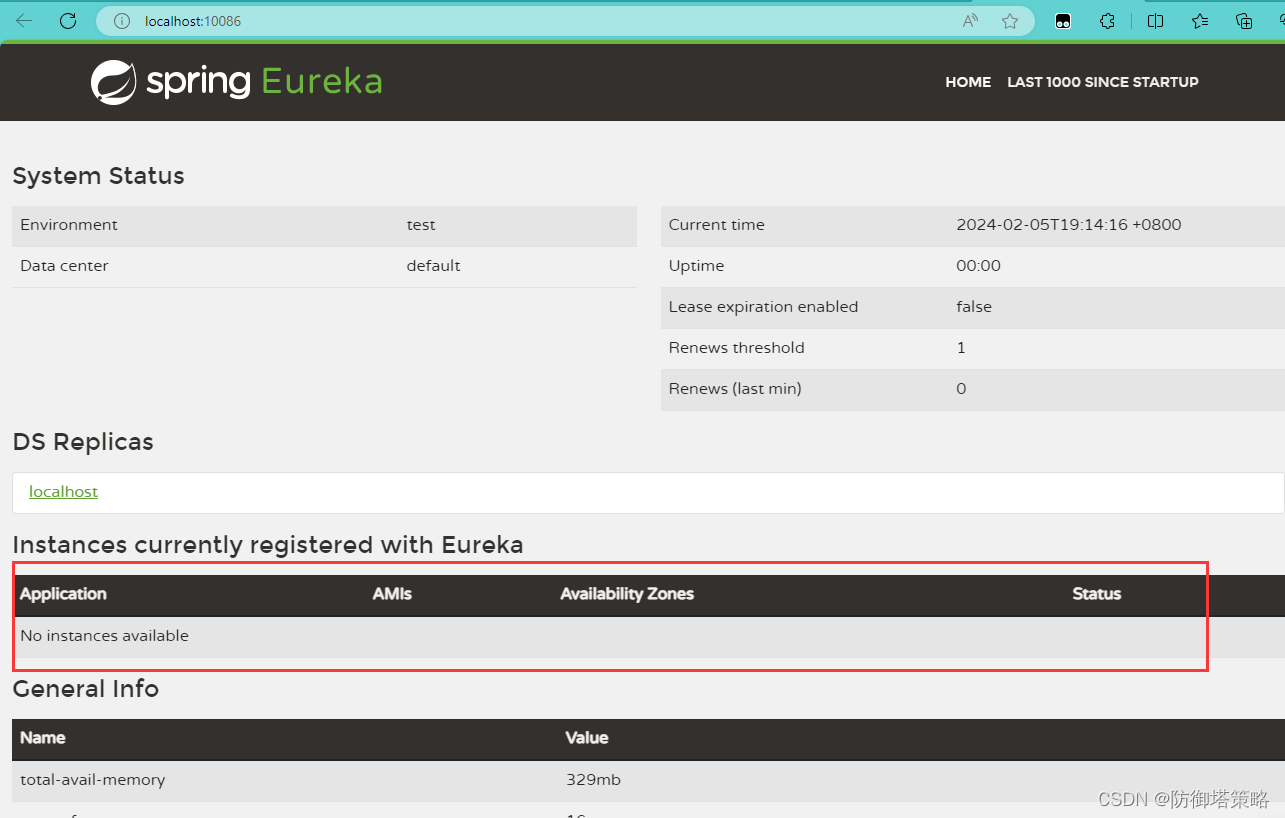Activate the Read aloud icon
This screenshot has width=1285, height=818.
click(x=969, y=20)
